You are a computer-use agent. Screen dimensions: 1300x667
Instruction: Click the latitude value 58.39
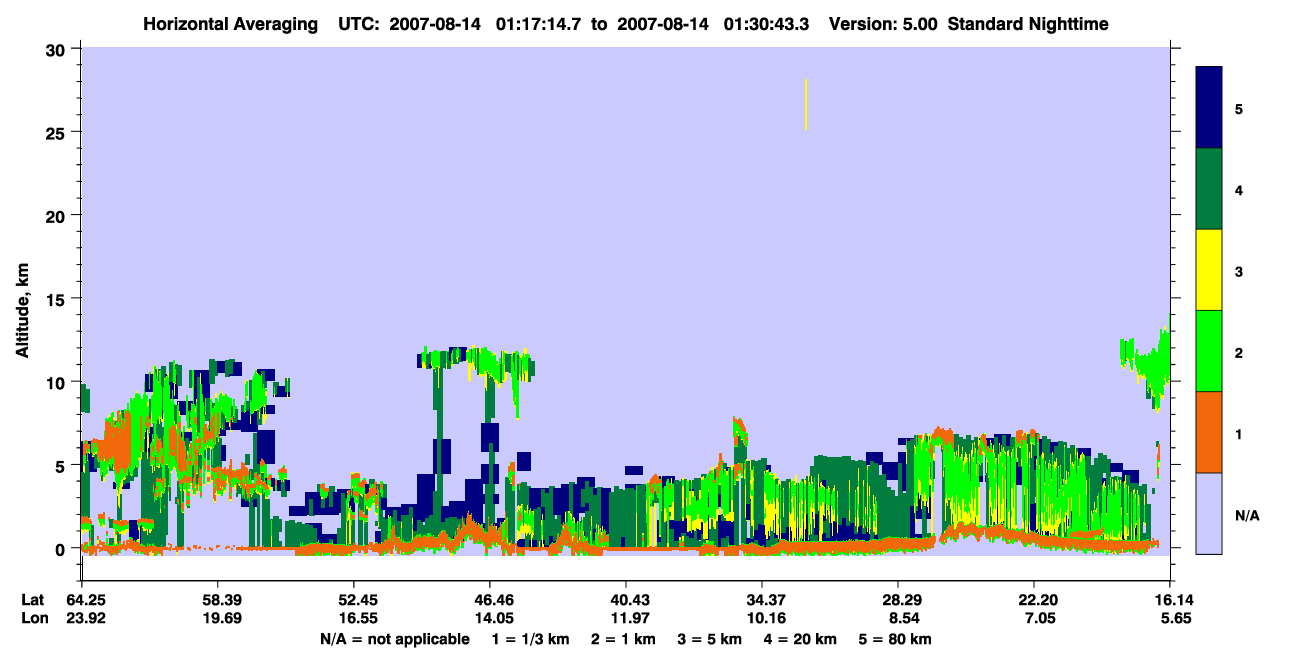(x=218, y=600)
